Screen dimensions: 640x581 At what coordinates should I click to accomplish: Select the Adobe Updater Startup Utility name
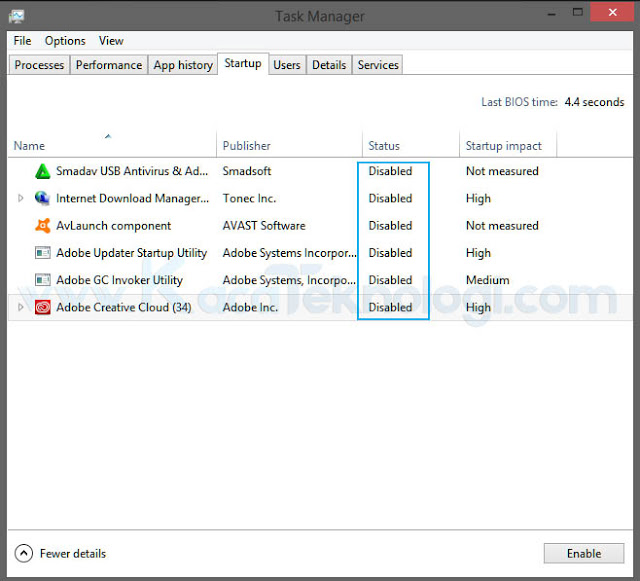131,253
